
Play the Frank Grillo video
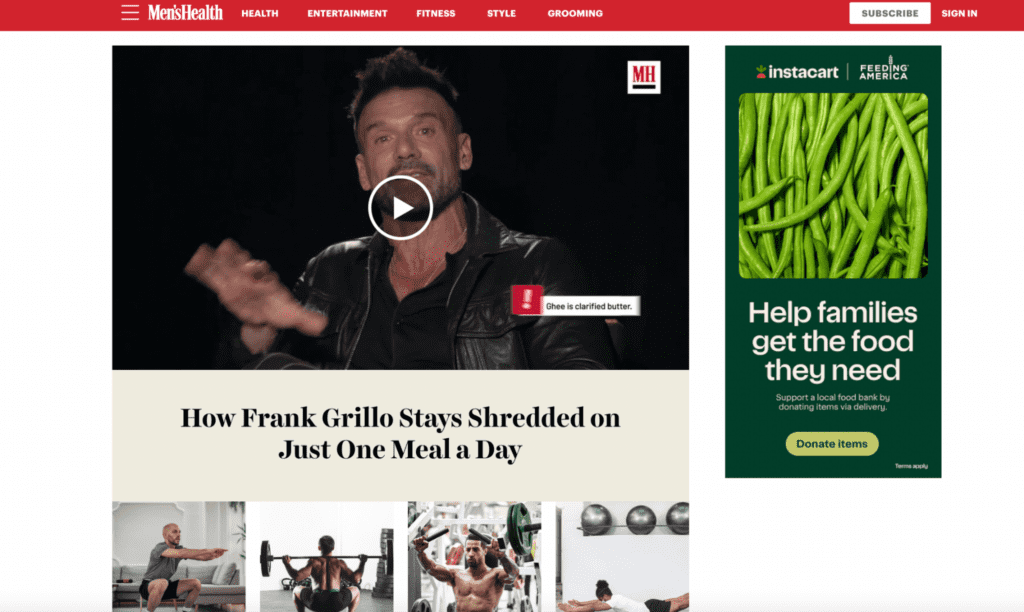click(400, 208)
